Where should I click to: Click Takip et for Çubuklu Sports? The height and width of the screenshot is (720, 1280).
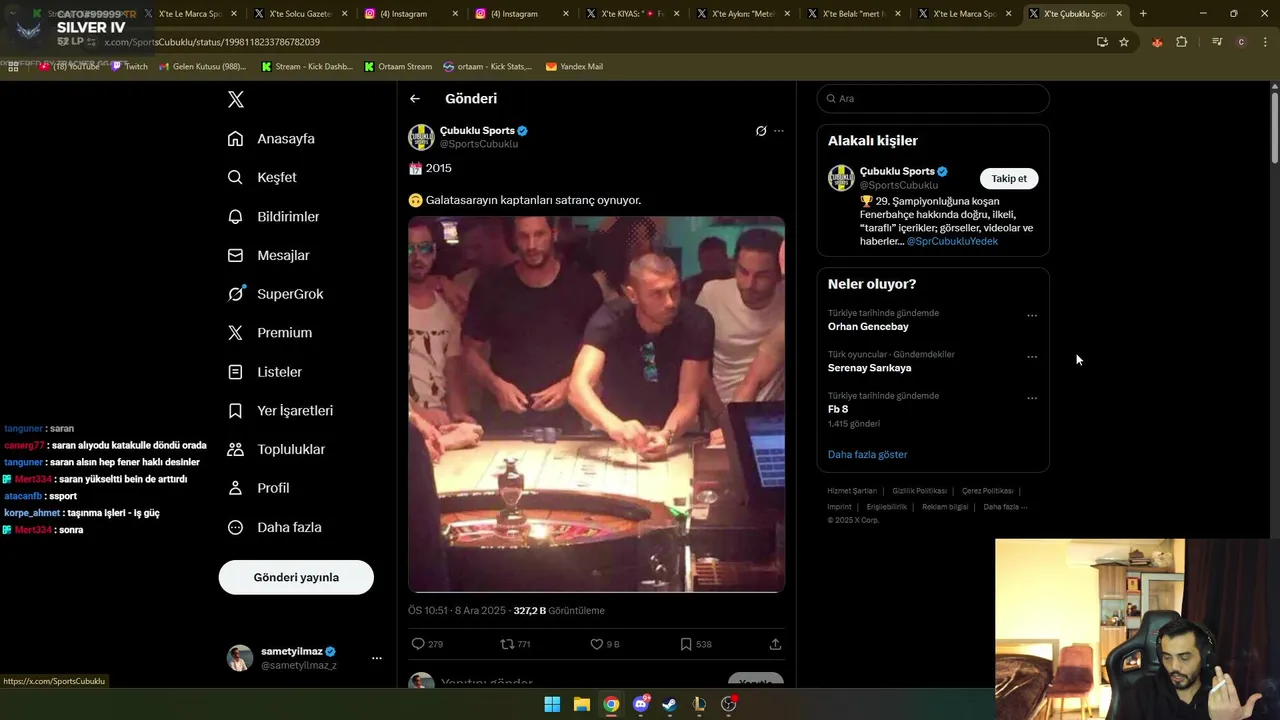[x=1009, y=179]
